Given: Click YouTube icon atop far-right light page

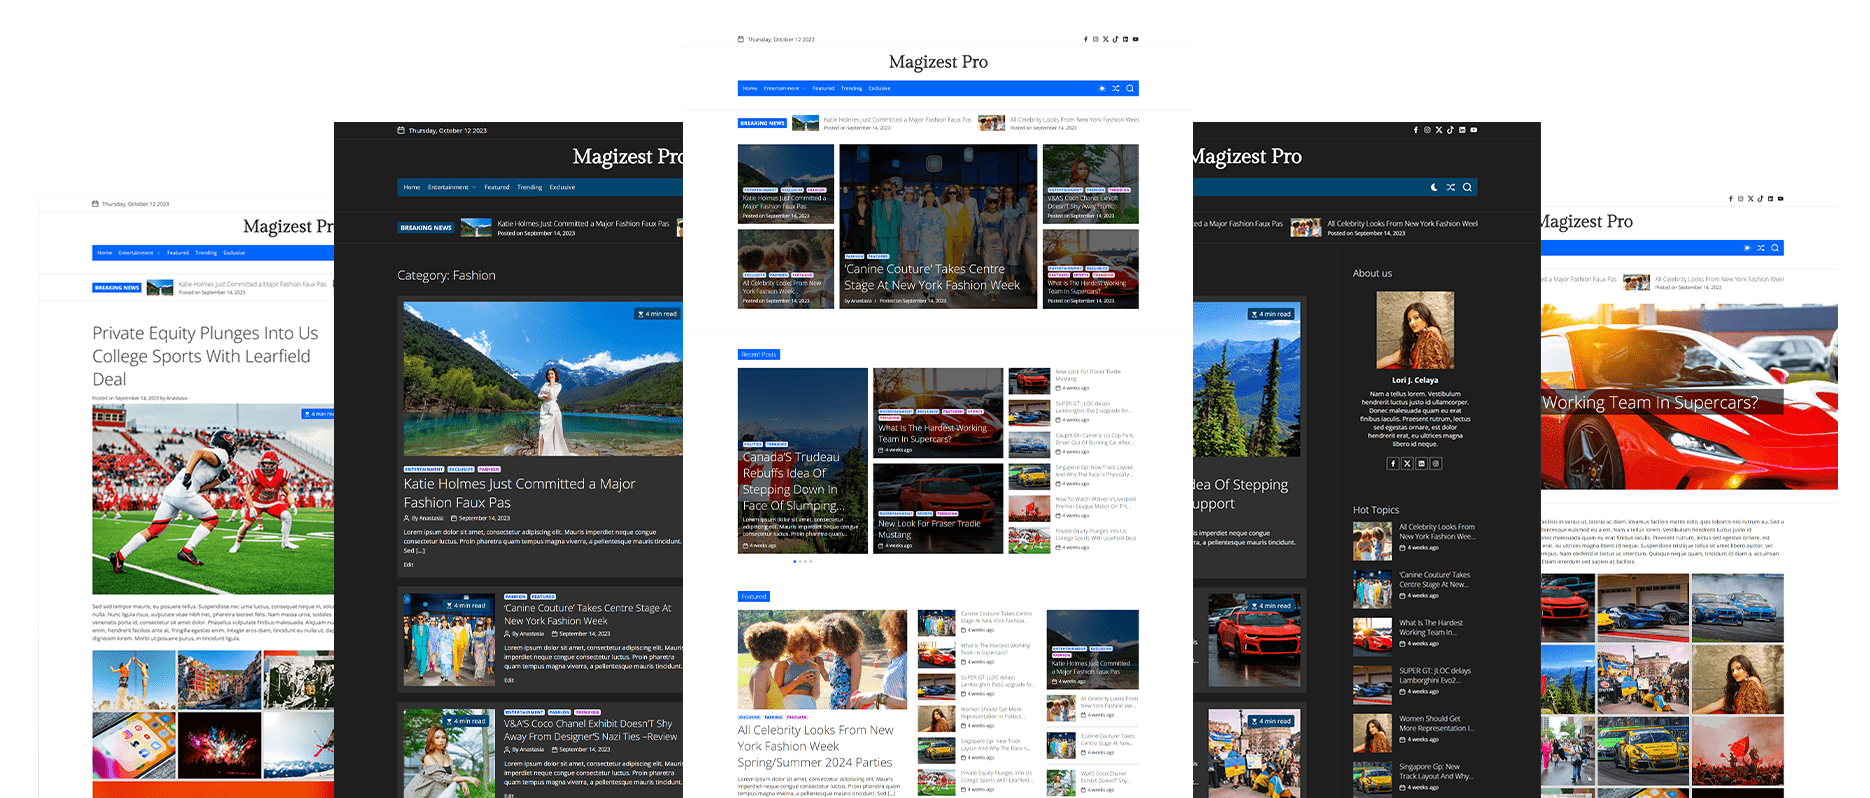Looking at the screenshot, I should tap(1780, 199).
